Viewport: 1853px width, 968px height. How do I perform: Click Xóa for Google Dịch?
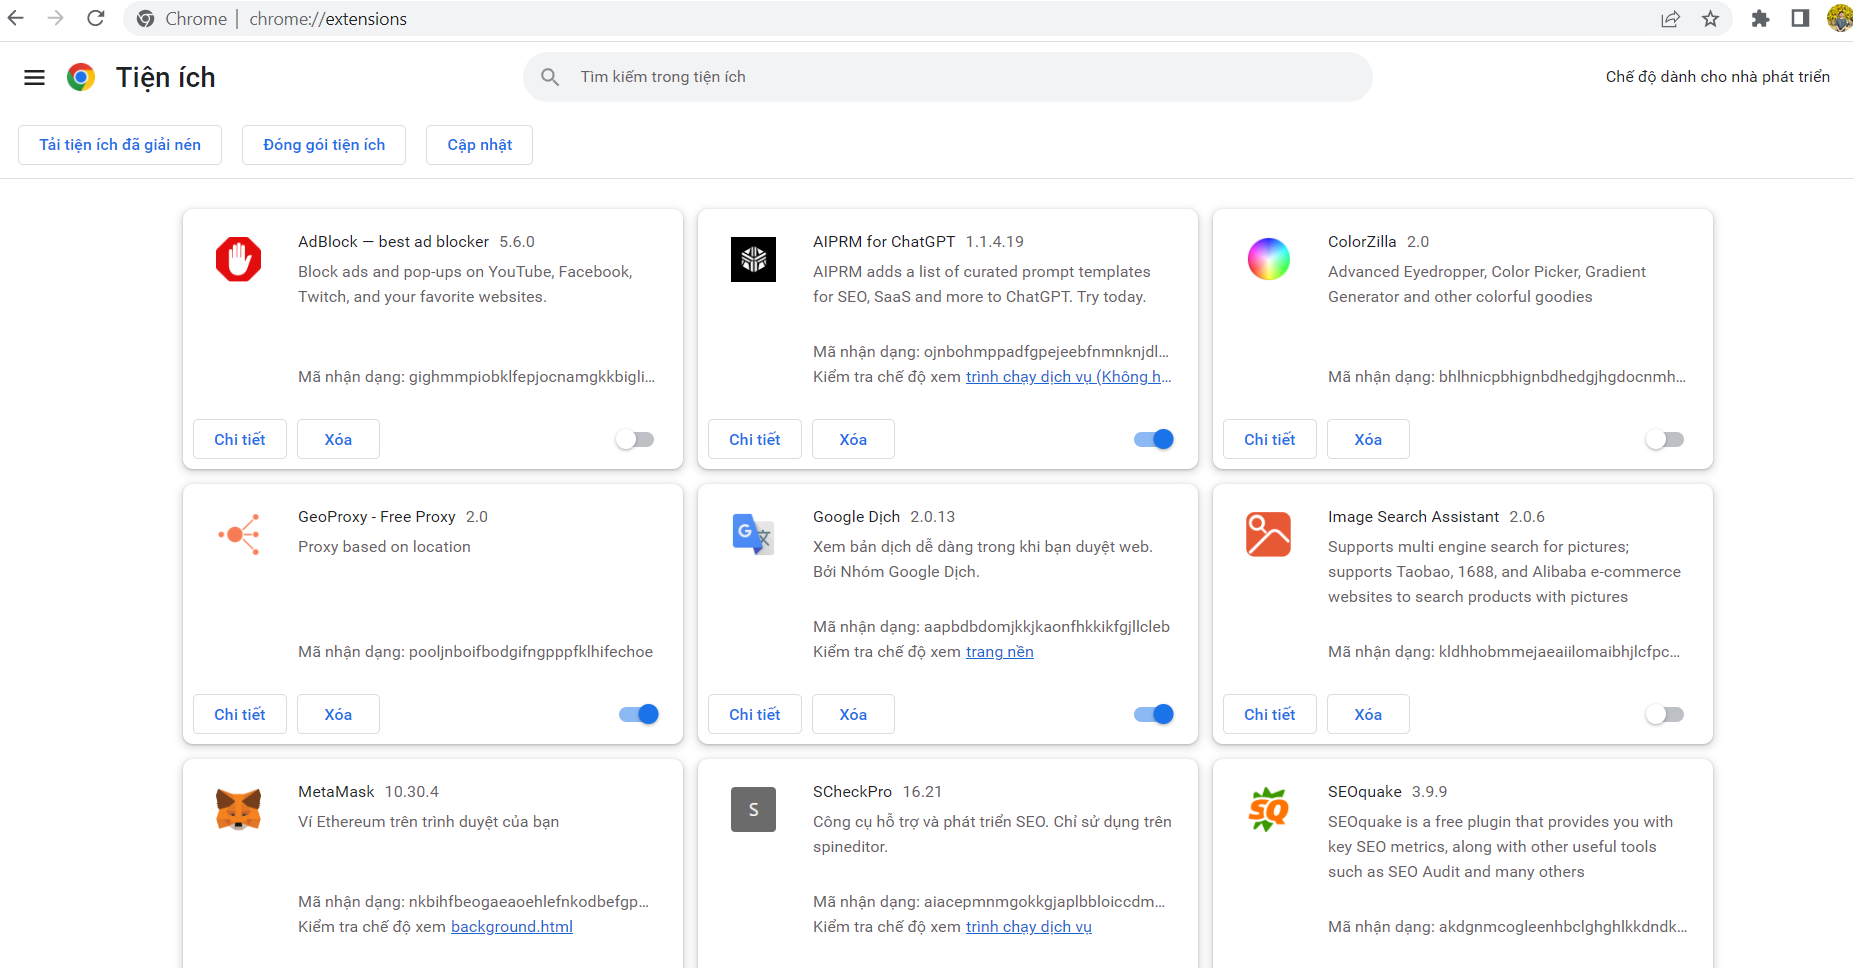[853, 714]
